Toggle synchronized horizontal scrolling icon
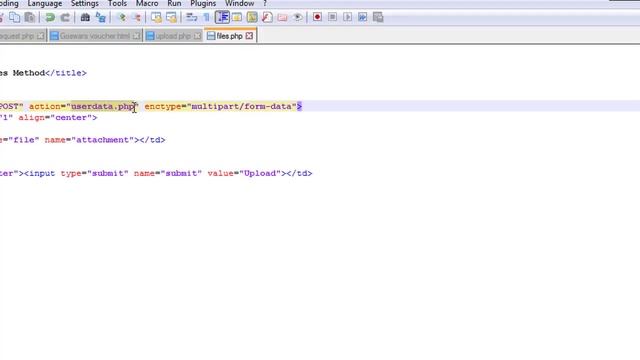Image resolution: width=640 pixels, height=360 pixels. click(x=171, y=17)
